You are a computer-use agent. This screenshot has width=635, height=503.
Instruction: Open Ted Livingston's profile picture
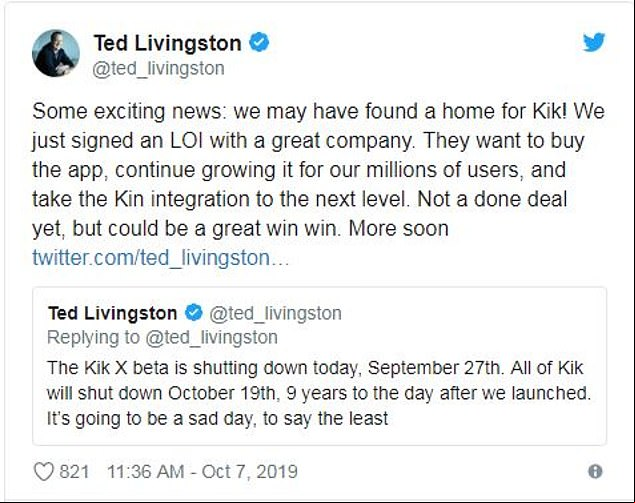pyautogui.click(x=56, y=53)
